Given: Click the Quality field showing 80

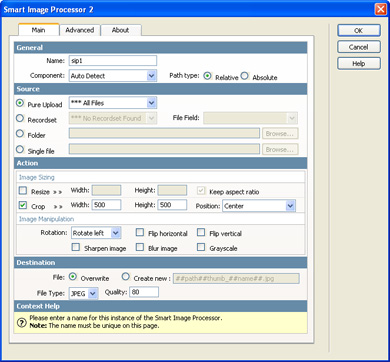Looking at the screenshot, I should click(x=144, y=292).
